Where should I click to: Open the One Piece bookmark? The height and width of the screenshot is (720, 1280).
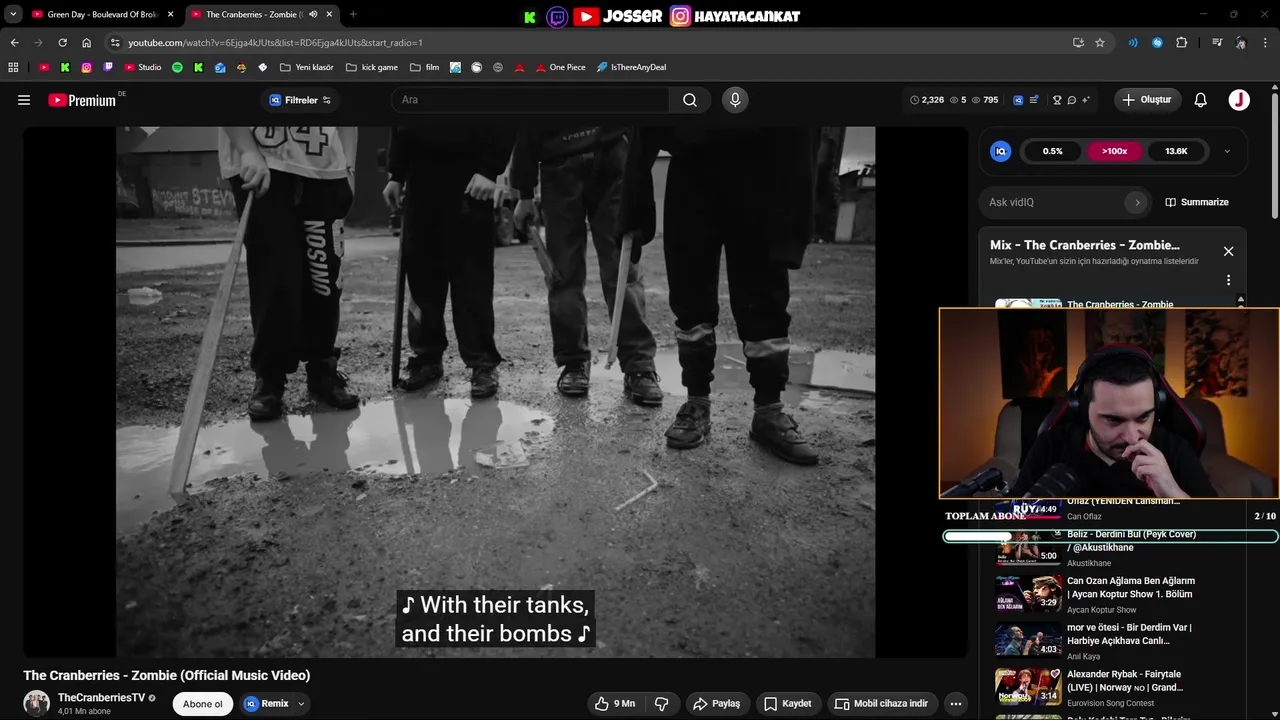[x=560, y=68]
